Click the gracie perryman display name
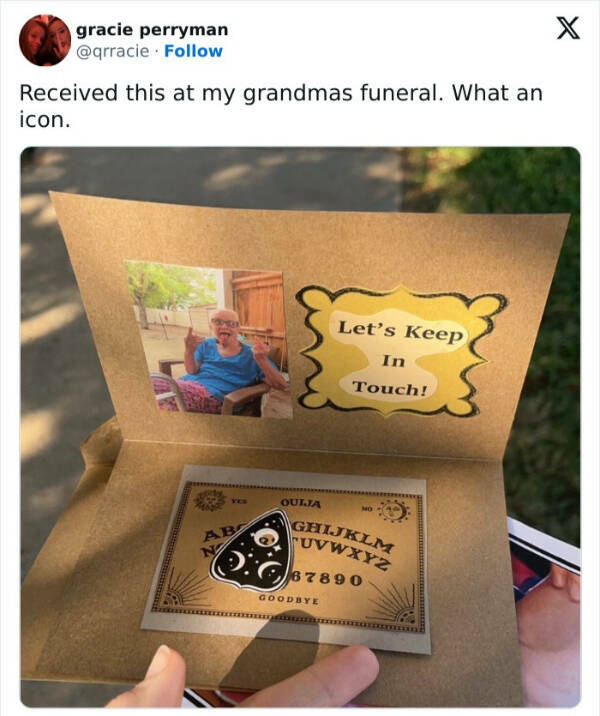The image size is (600, 716). pos(152,30)
